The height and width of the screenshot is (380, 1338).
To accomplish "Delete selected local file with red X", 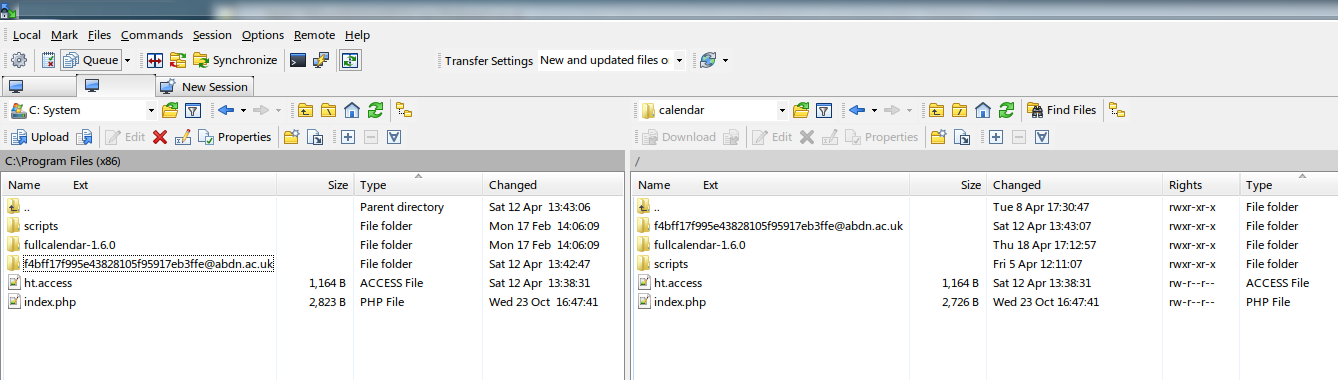I will click(160, 137).
